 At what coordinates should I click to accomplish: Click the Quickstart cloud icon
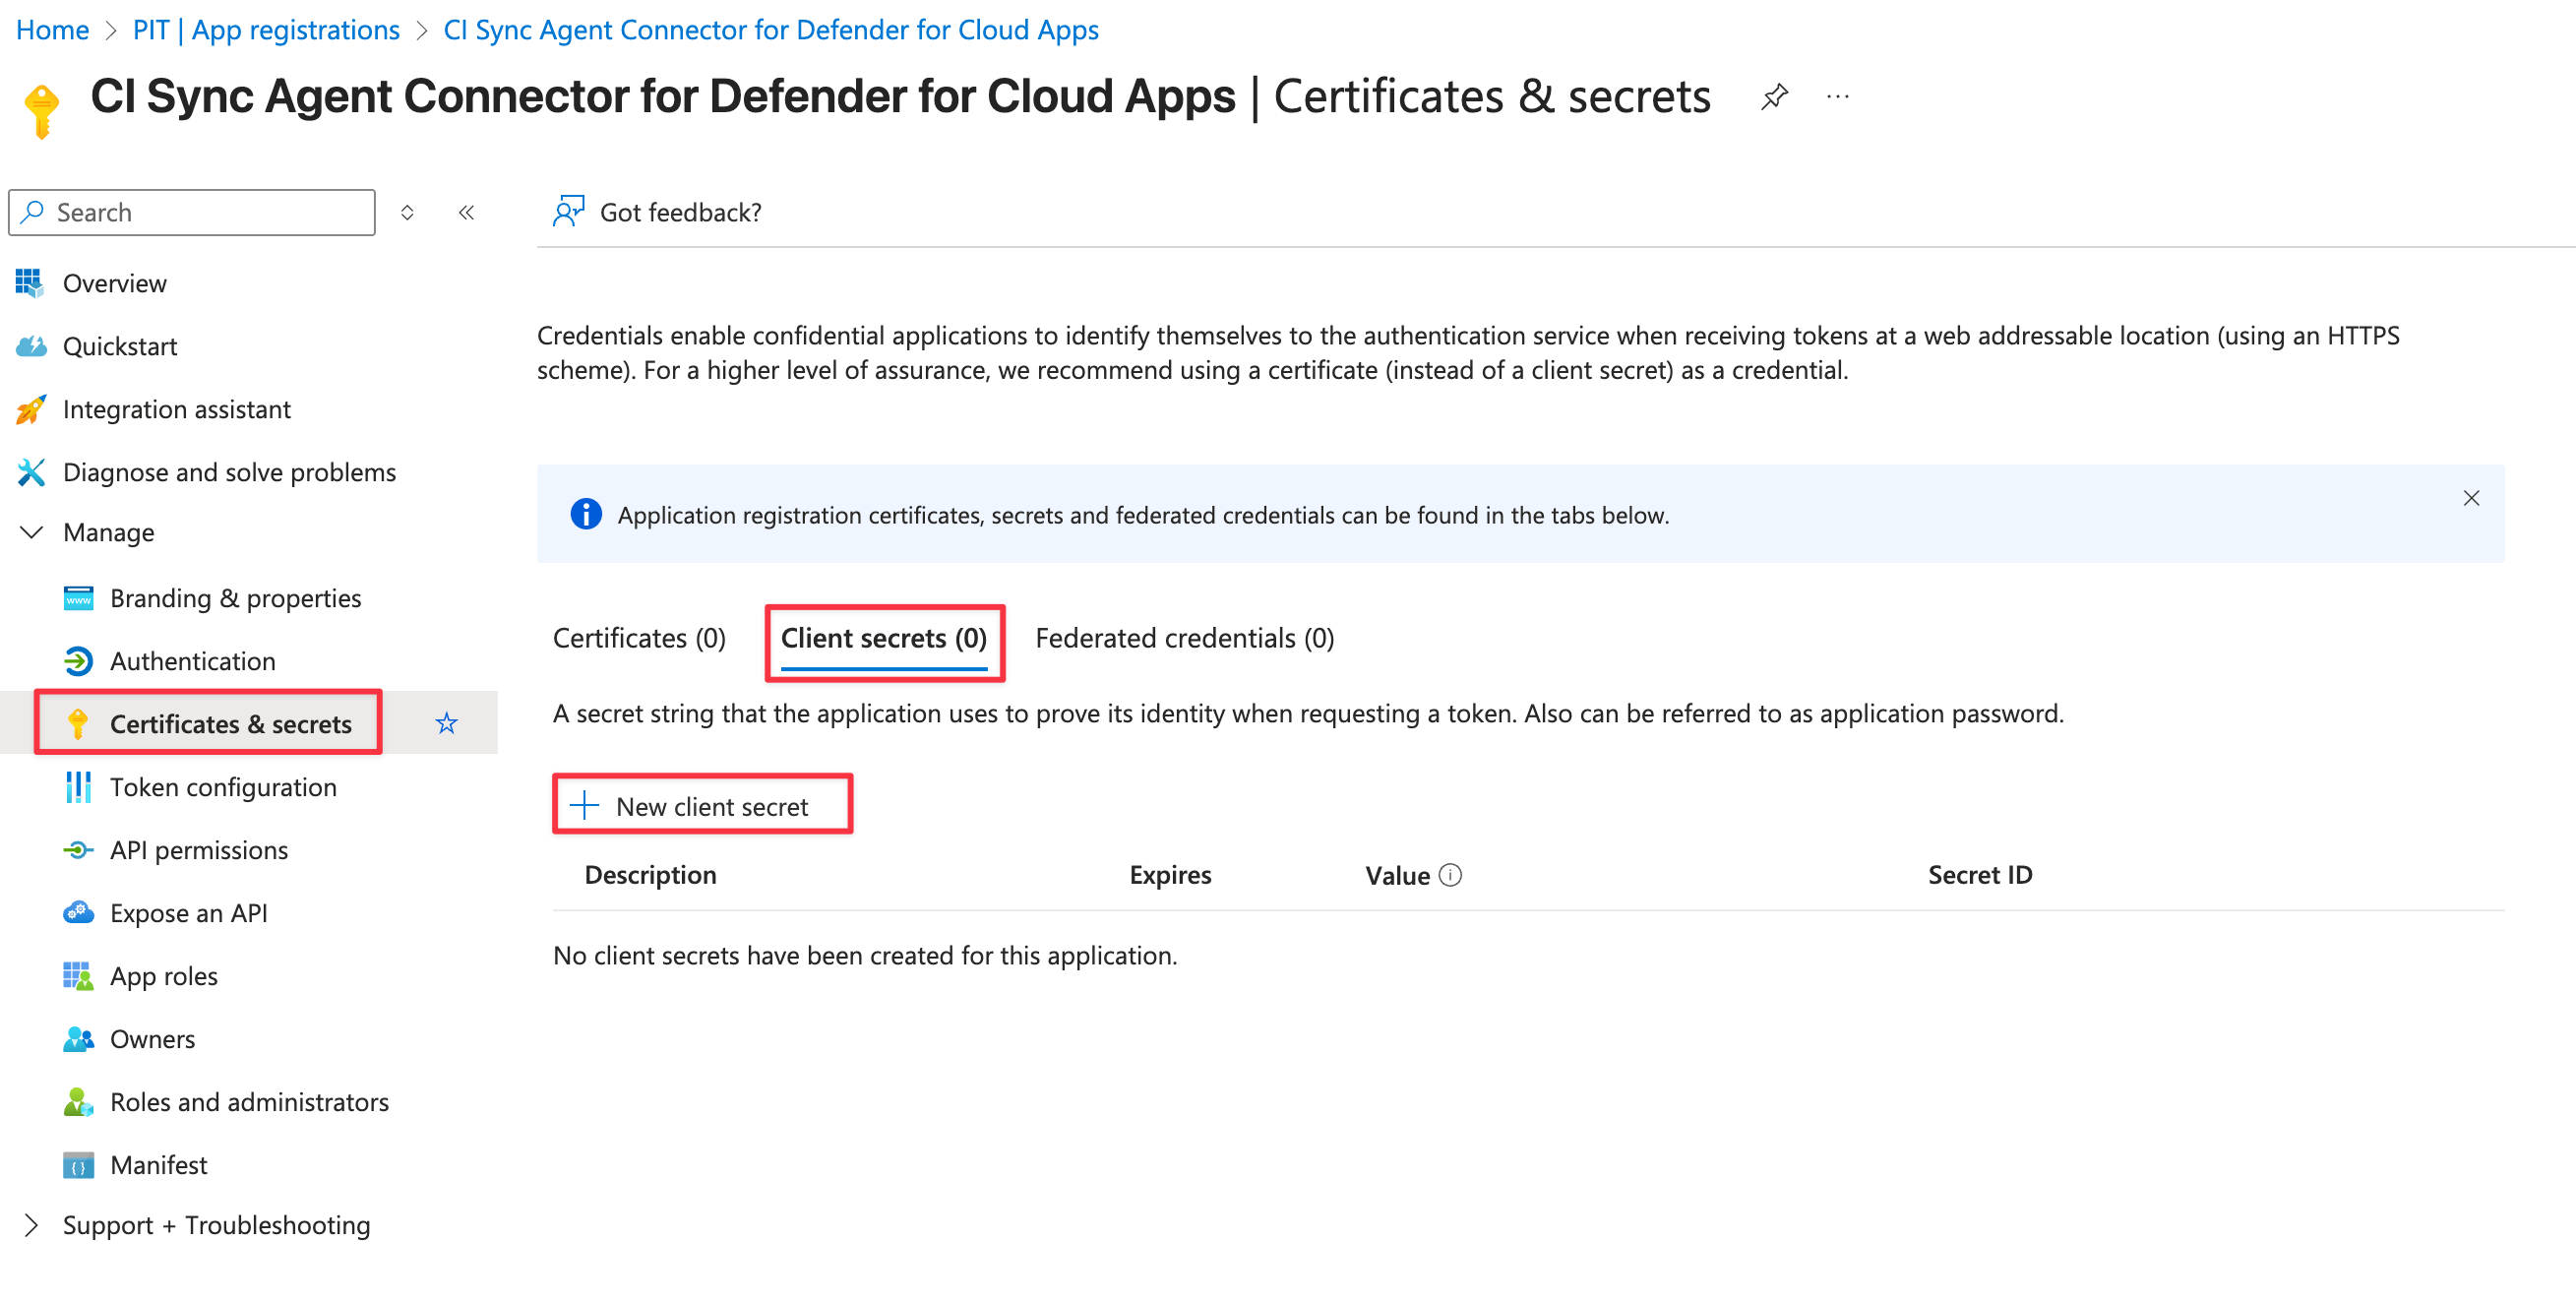point(31,346)
